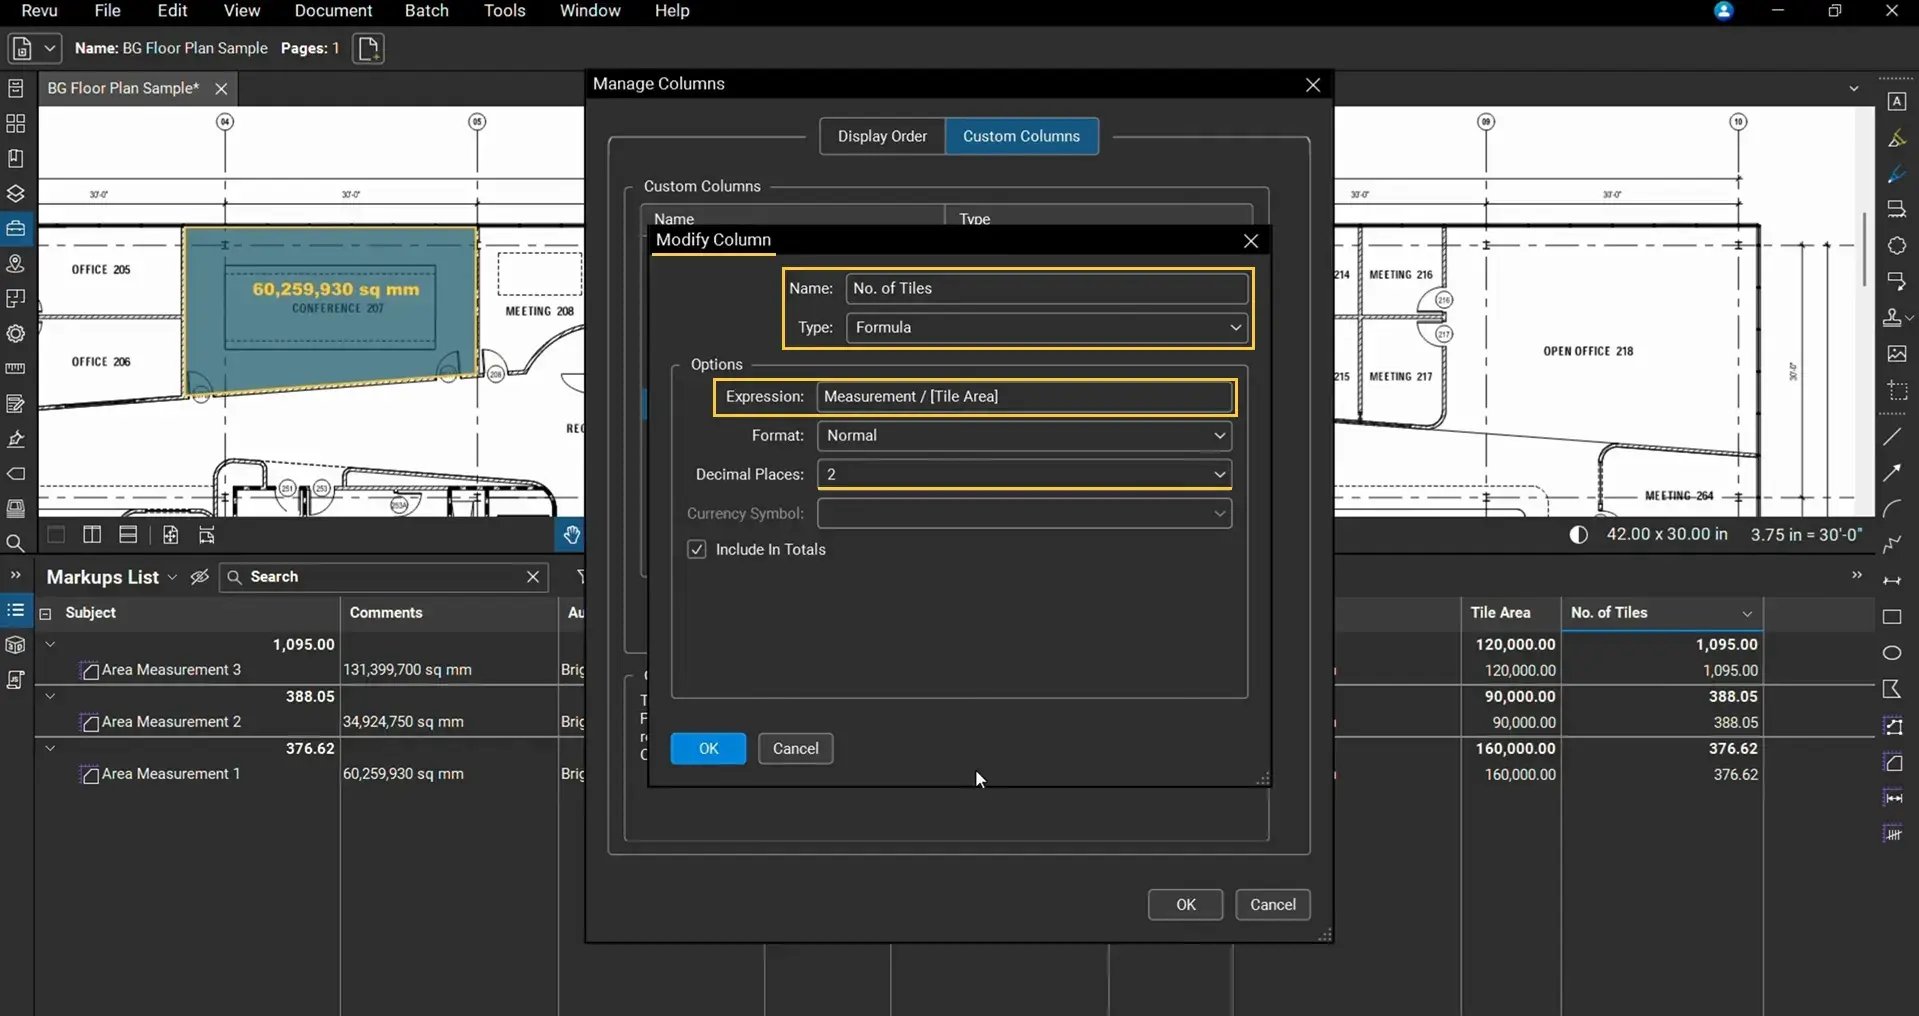Click the Expression input field

[1024, 397]
